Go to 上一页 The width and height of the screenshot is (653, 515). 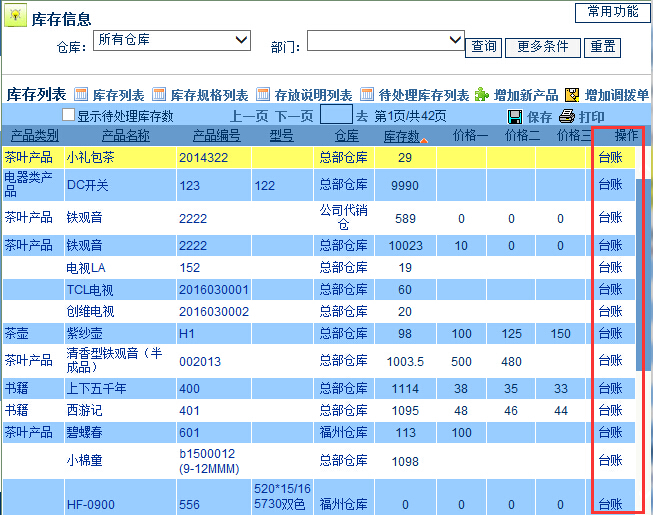pyautogui.click(x=249, y=116)
